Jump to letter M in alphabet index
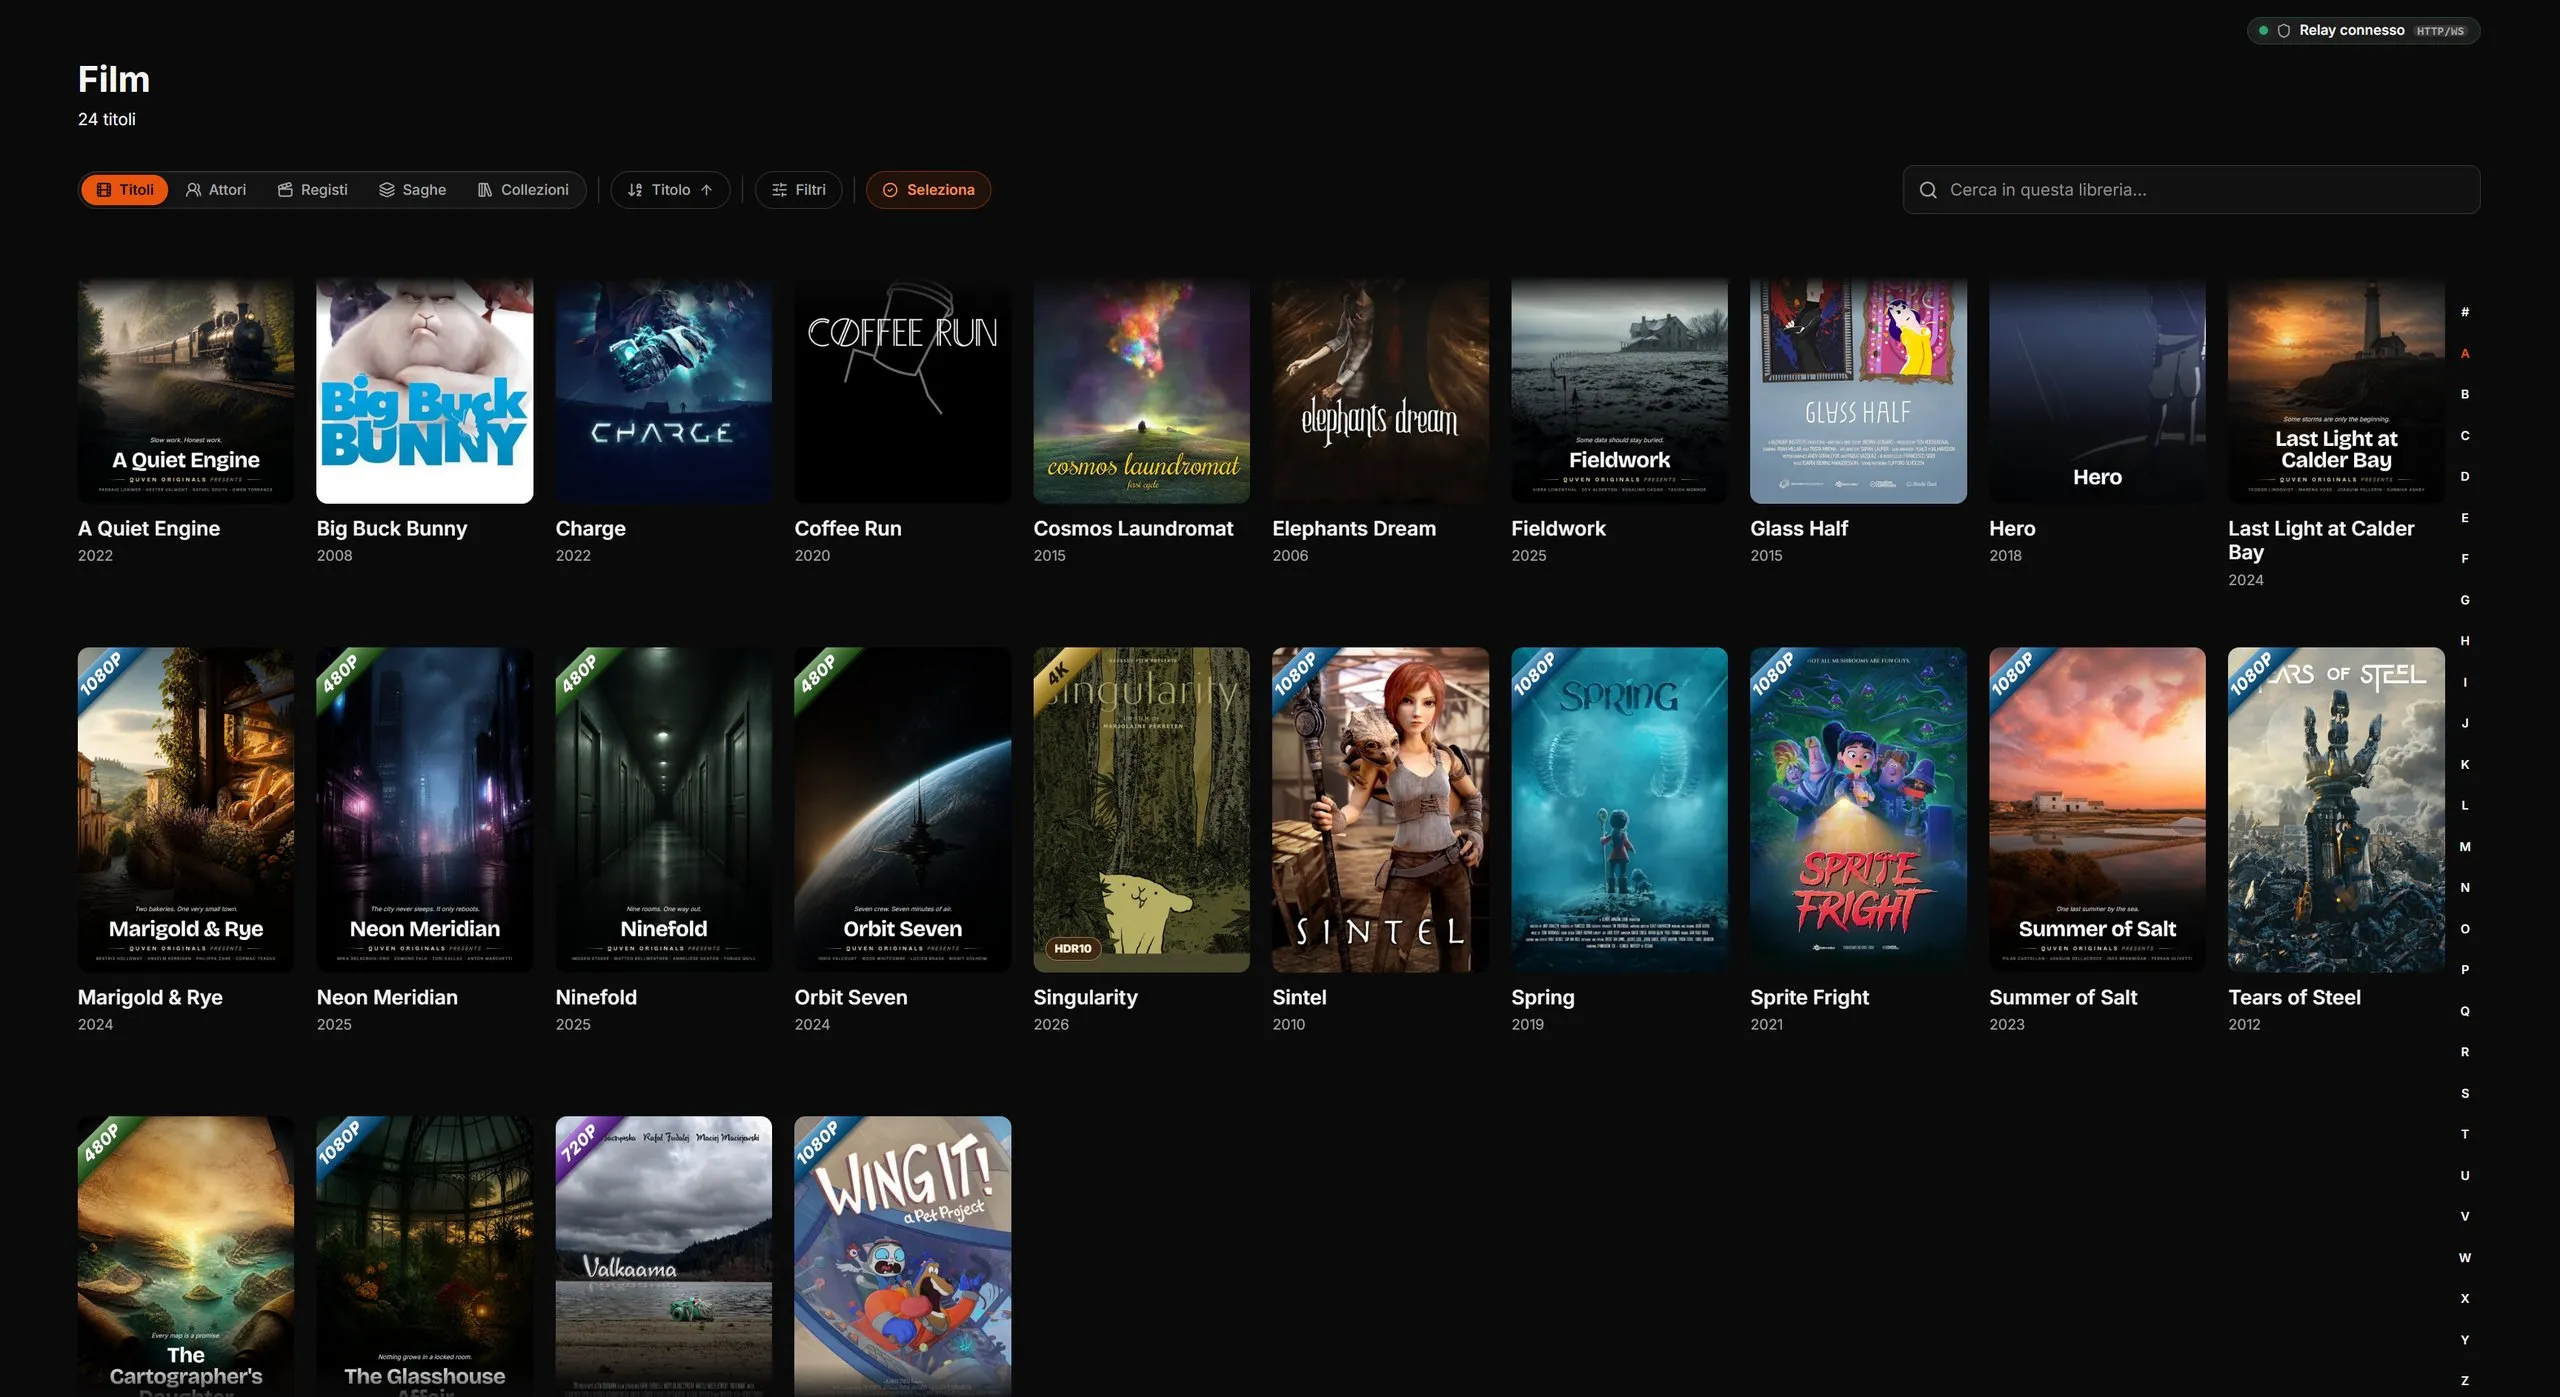The height and width of the screenshot is (1397, 2560). coord(2465,847)
